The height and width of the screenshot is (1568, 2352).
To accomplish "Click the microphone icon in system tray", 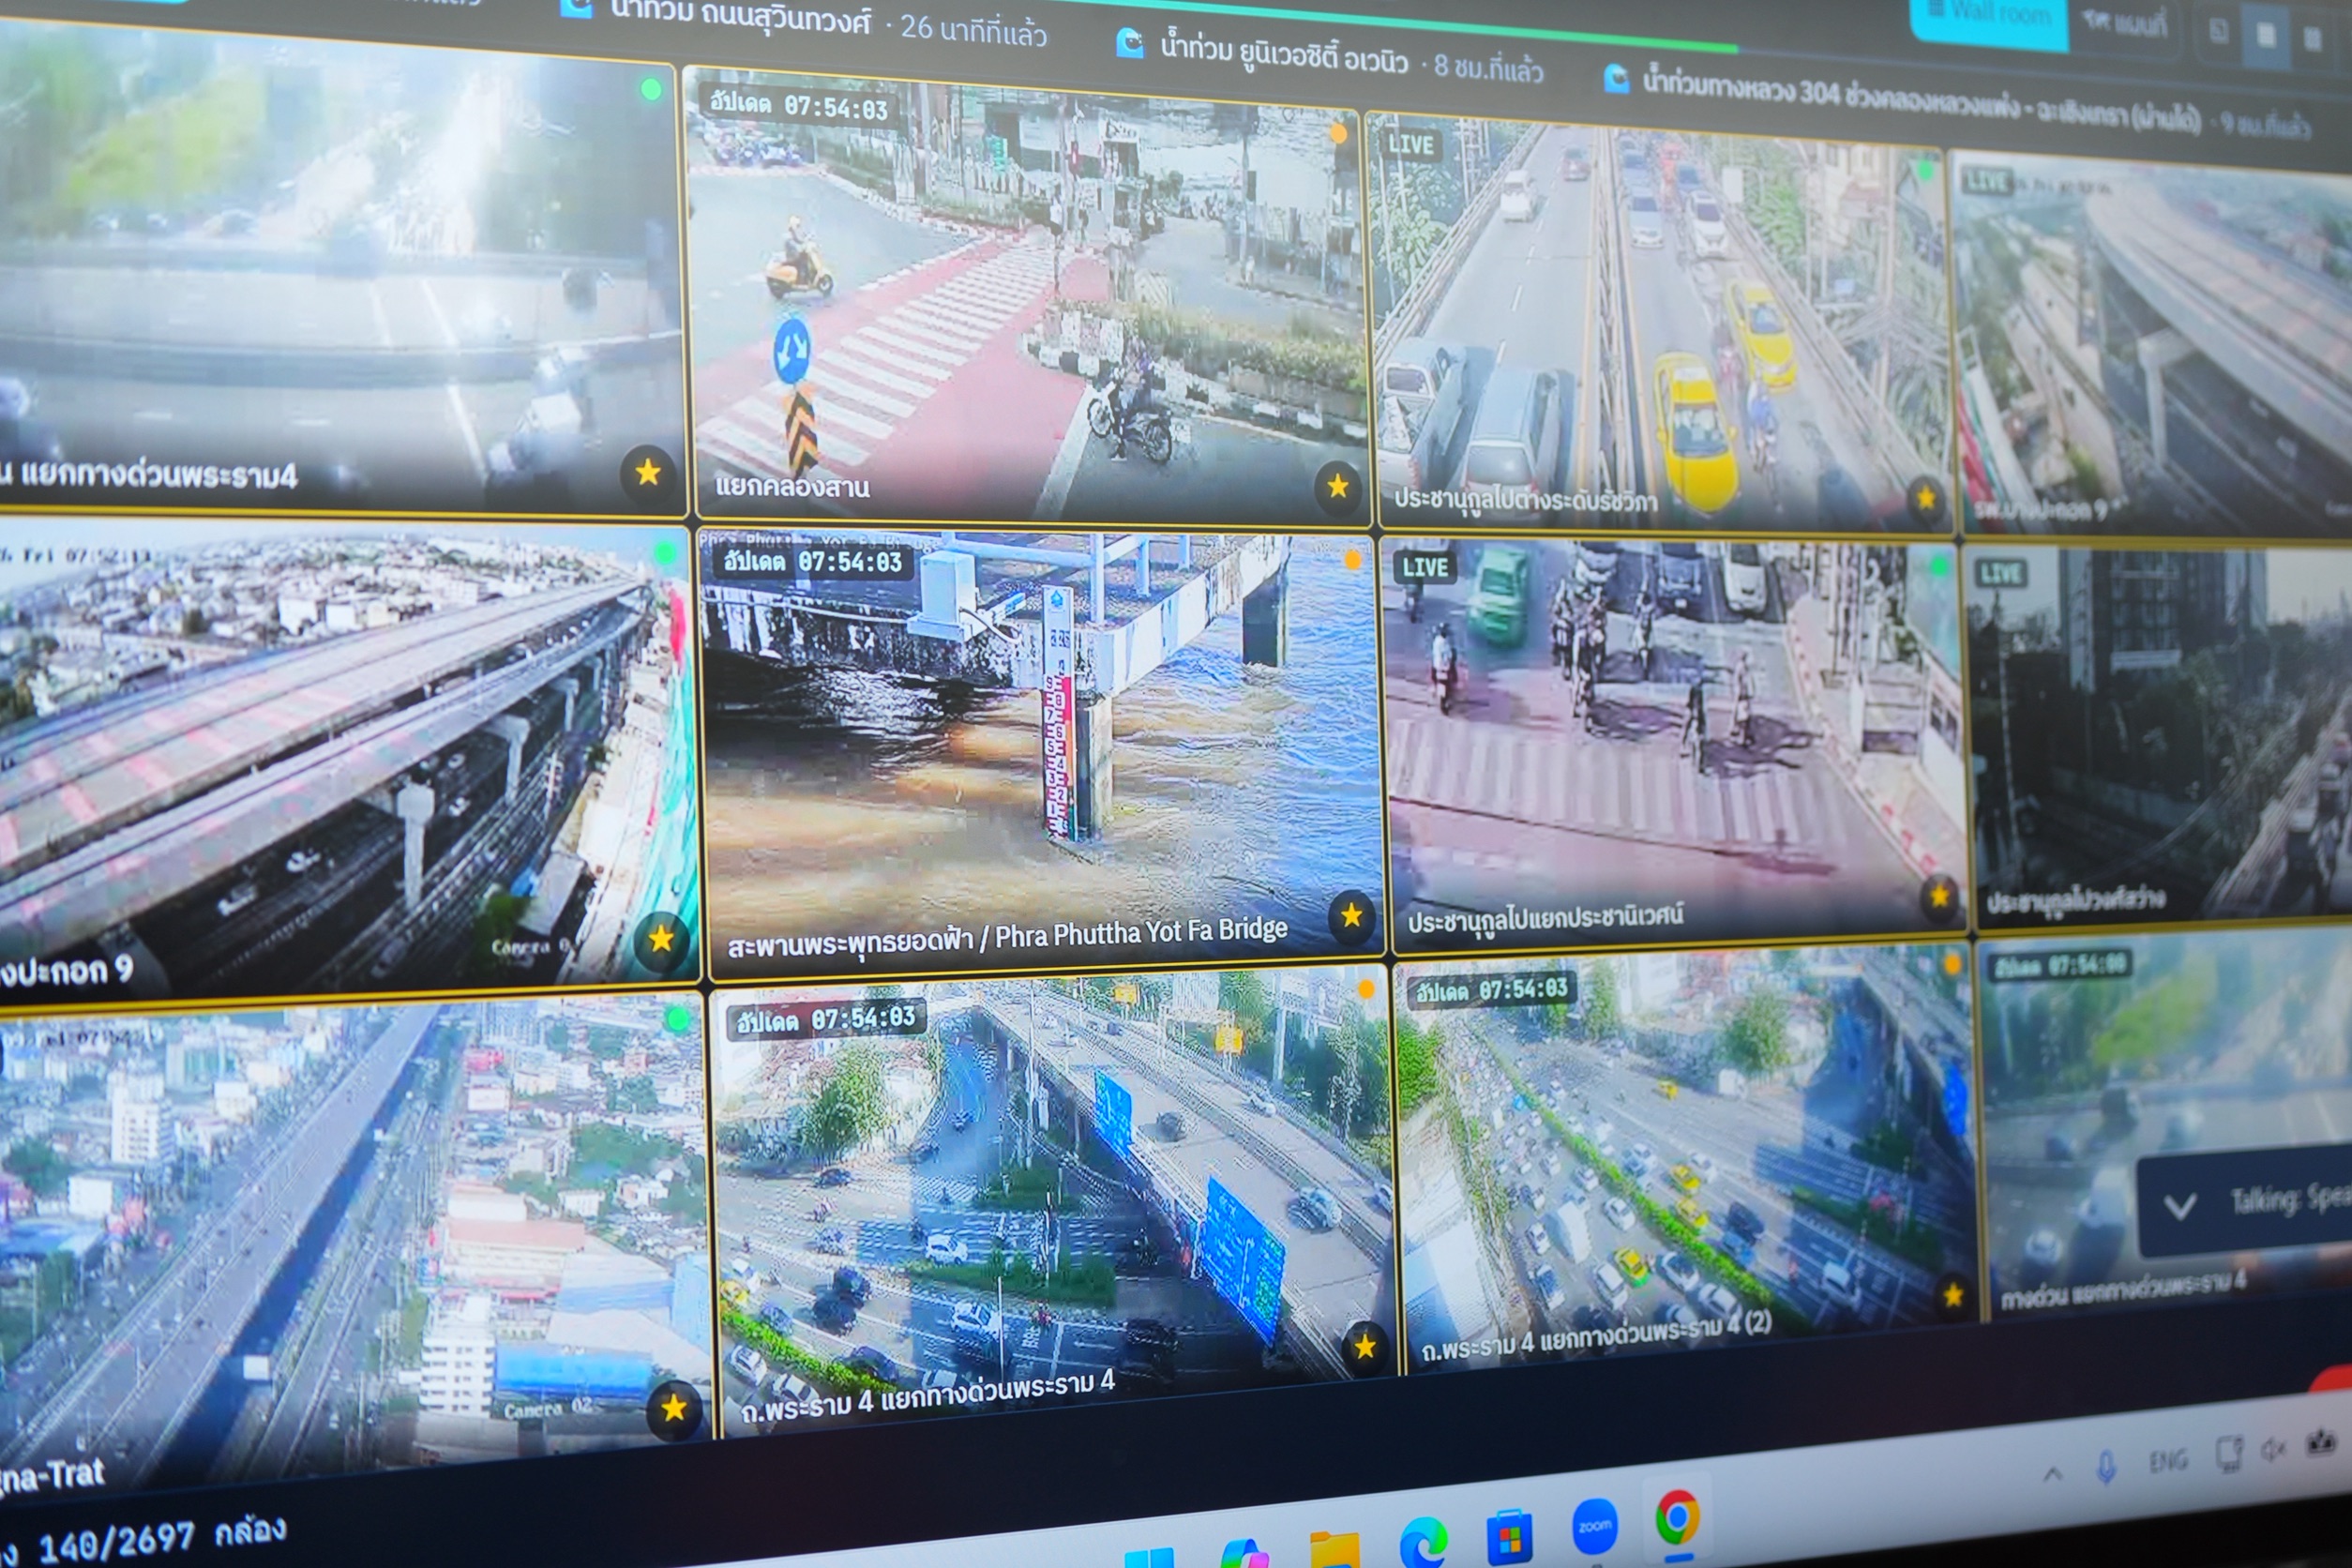I will (x=2105, y=1467).
